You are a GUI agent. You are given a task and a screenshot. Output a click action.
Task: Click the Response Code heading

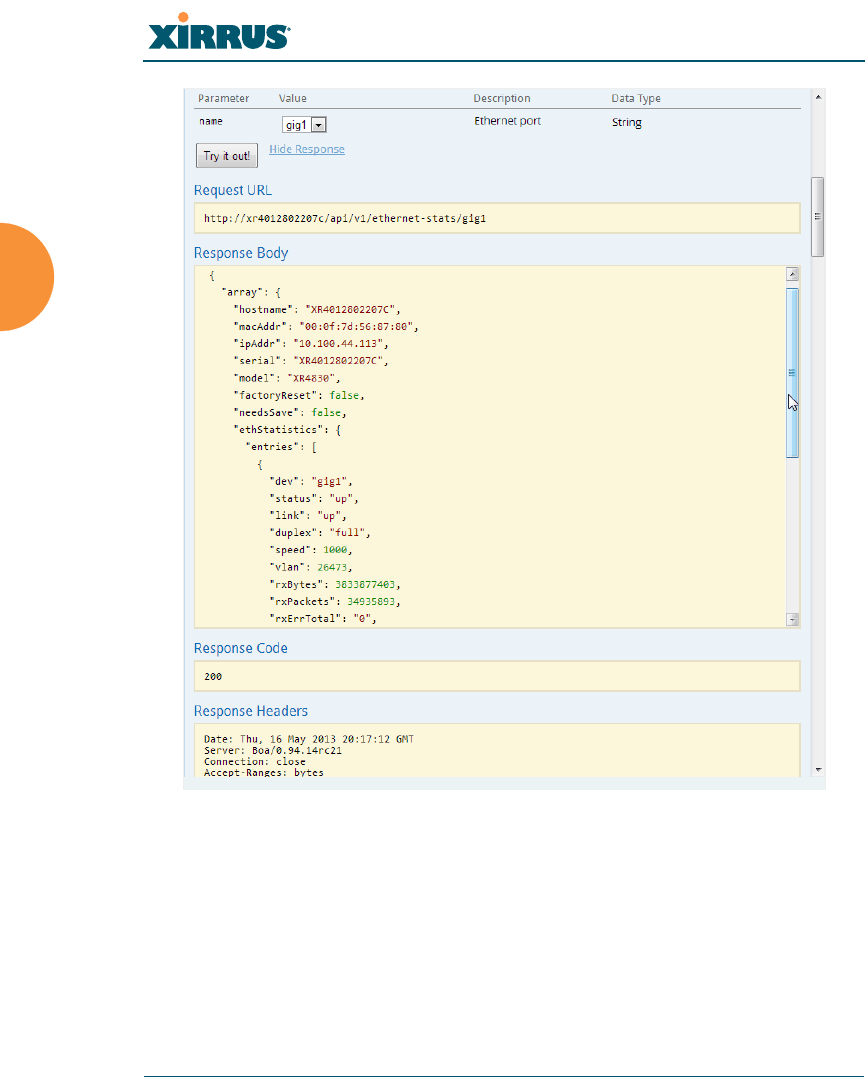[240, 648]
